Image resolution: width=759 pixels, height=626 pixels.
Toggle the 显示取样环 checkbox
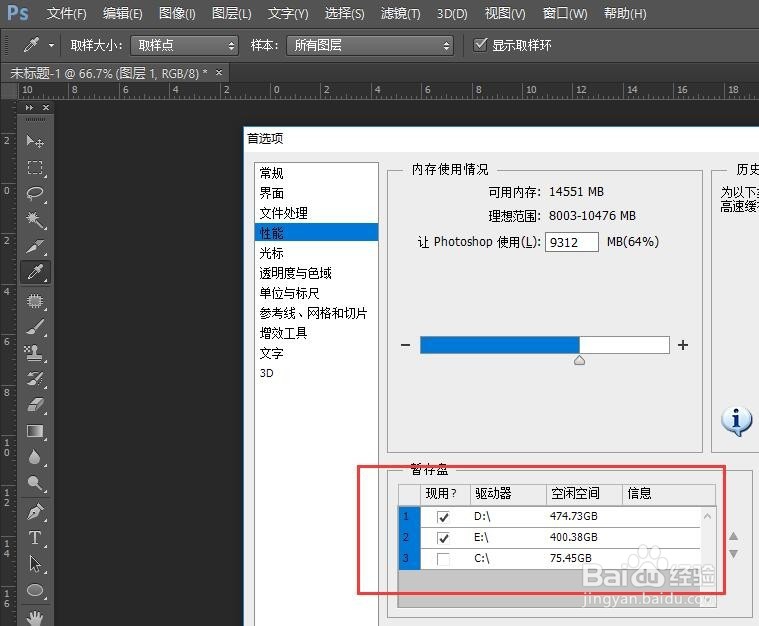[480, 45]
